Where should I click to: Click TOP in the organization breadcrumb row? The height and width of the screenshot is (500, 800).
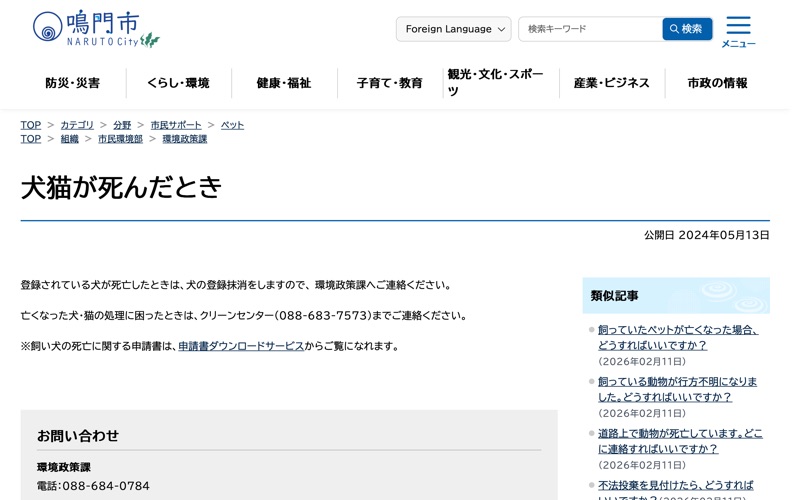[x=31, y=139]
